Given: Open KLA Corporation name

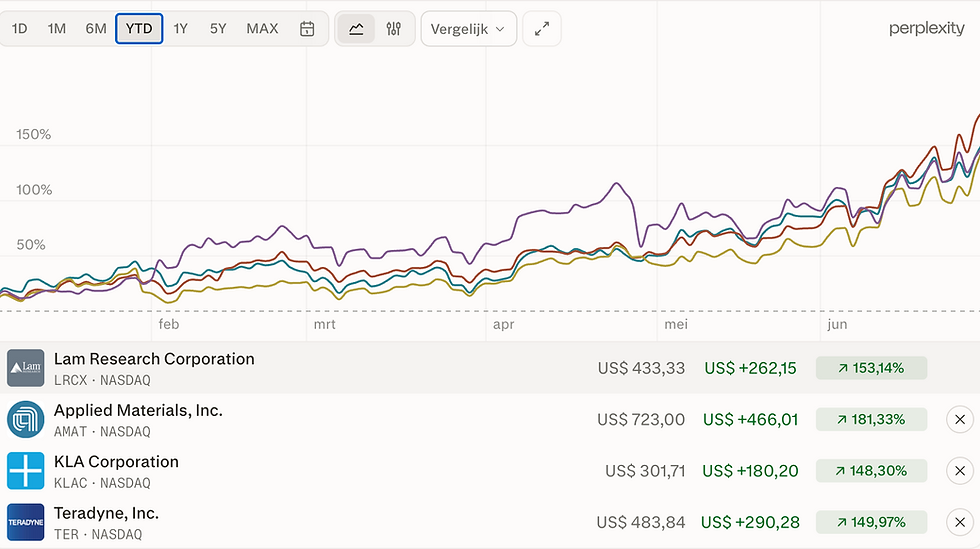Looking at the screenshot, I should [x=116, y=461].
